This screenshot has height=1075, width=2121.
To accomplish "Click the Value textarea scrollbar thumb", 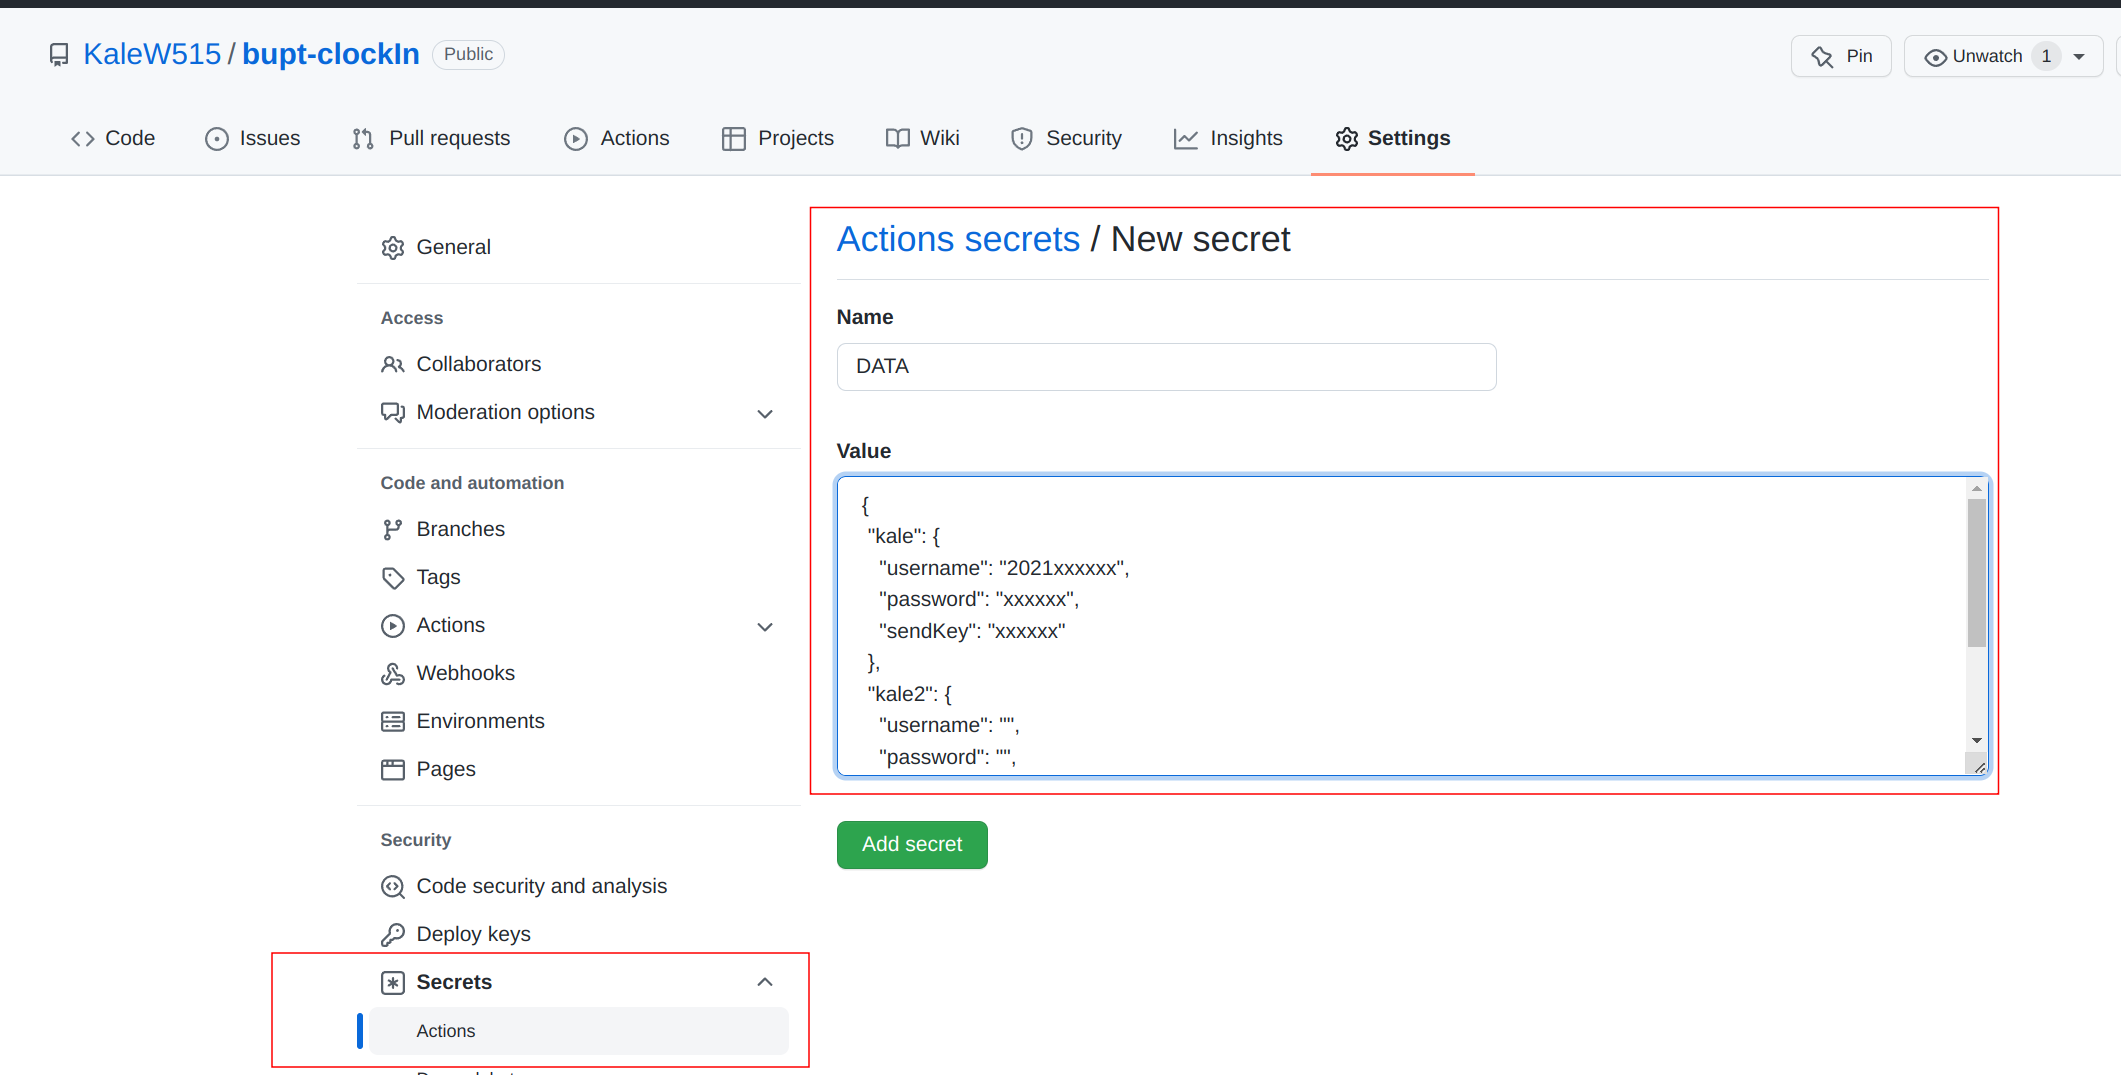I will click(x=1976, y=573).
